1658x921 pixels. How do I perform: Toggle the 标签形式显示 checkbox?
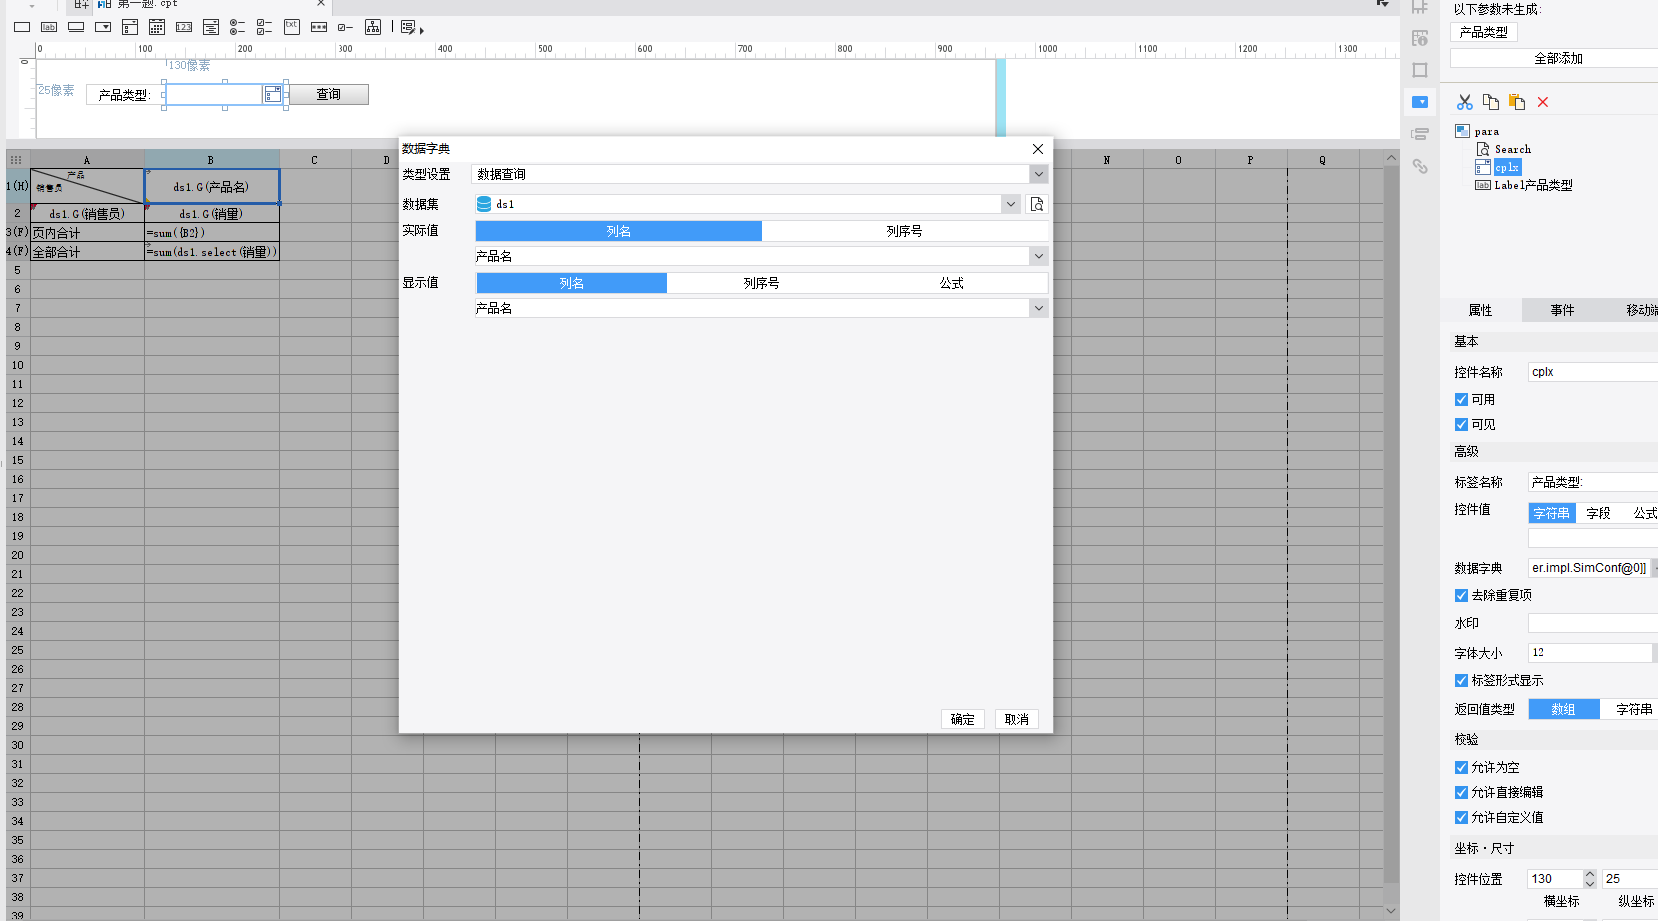pyautogui.click(x=1461, y=680)
